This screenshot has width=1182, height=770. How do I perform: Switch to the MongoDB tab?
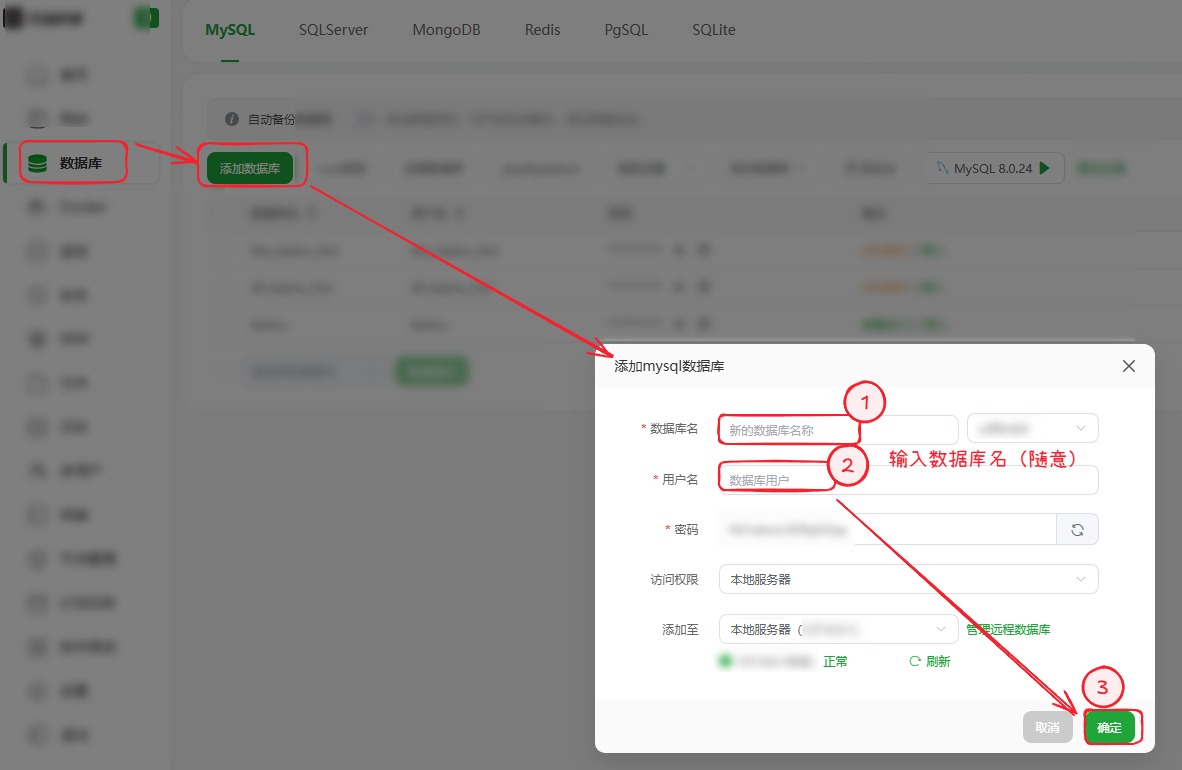pyautogui.click(x=446, y=30)
